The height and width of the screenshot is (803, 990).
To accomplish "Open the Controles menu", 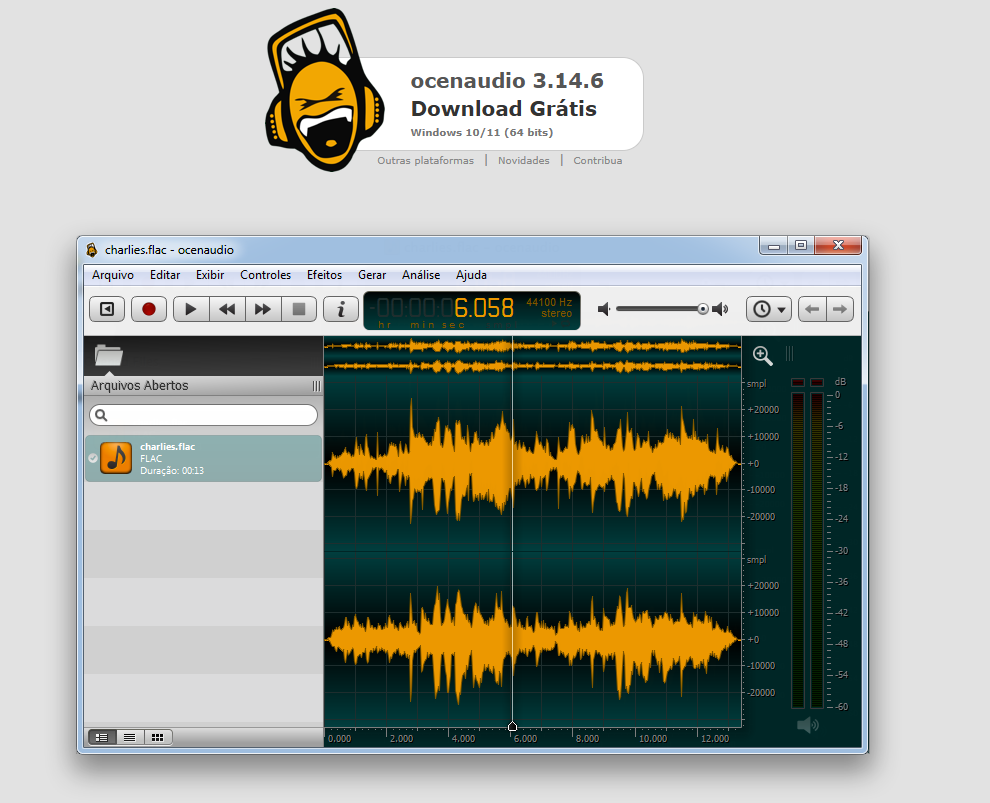I will click(265, 275).
